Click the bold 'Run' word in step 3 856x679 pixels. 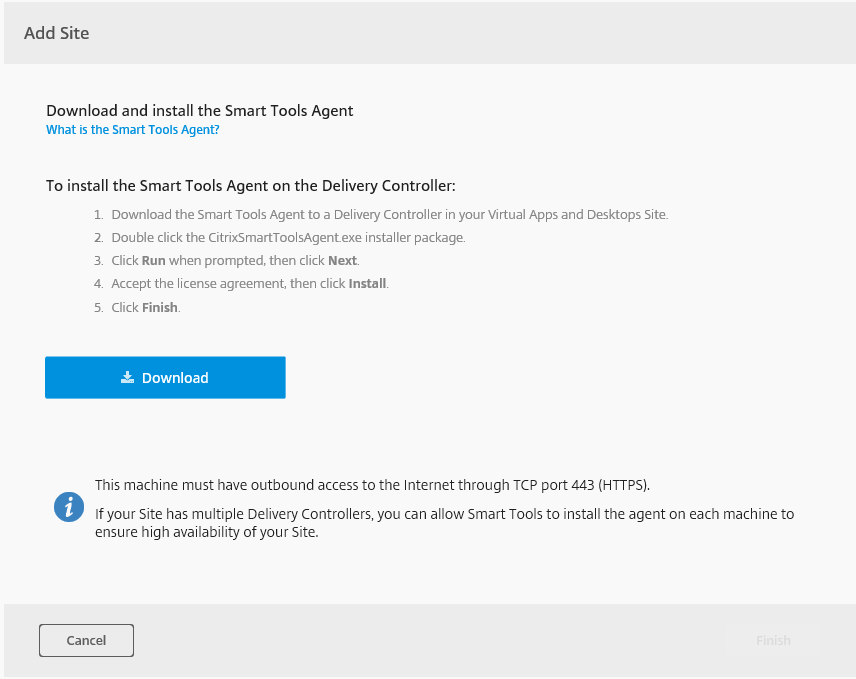(153, 261)
